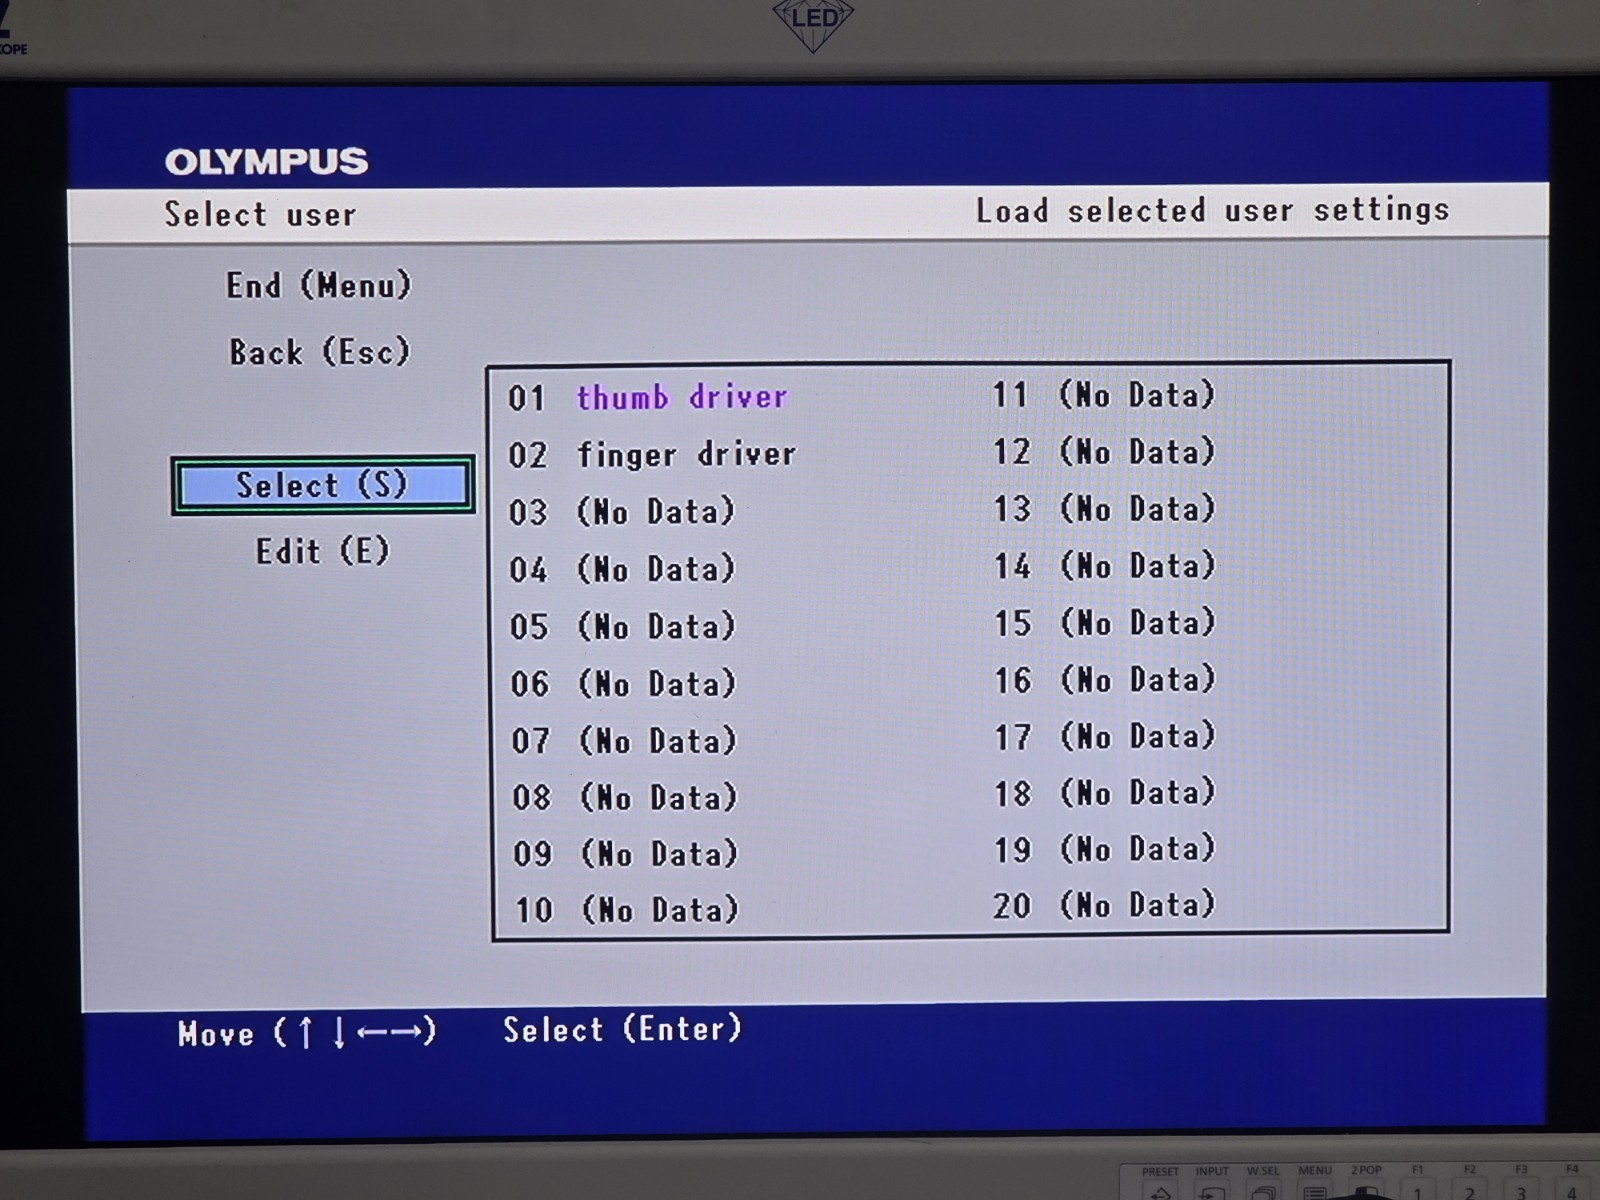Choose user slot 15 (No Data)
1600x1200 pixels.
tap(1104, 623)
